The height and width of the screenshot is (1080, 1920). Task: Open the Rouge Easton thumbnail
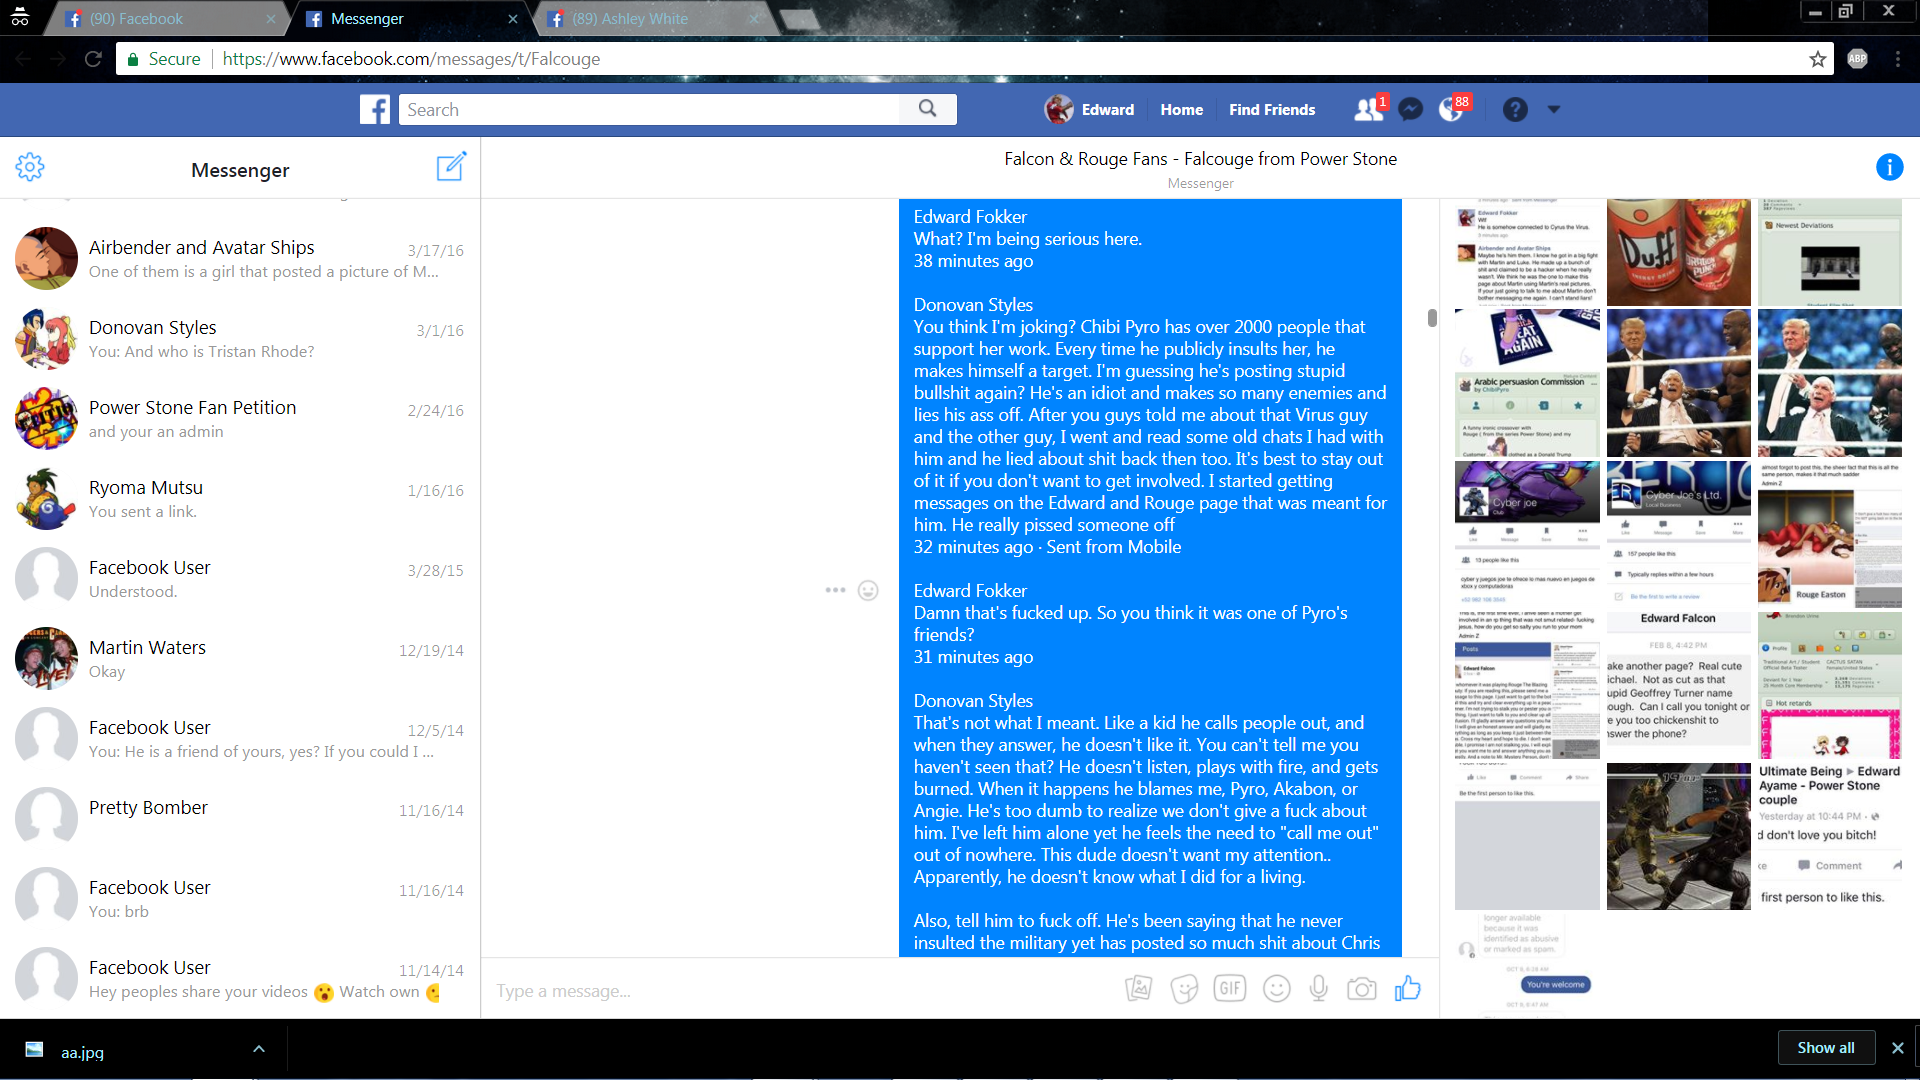coord(1829,535)
